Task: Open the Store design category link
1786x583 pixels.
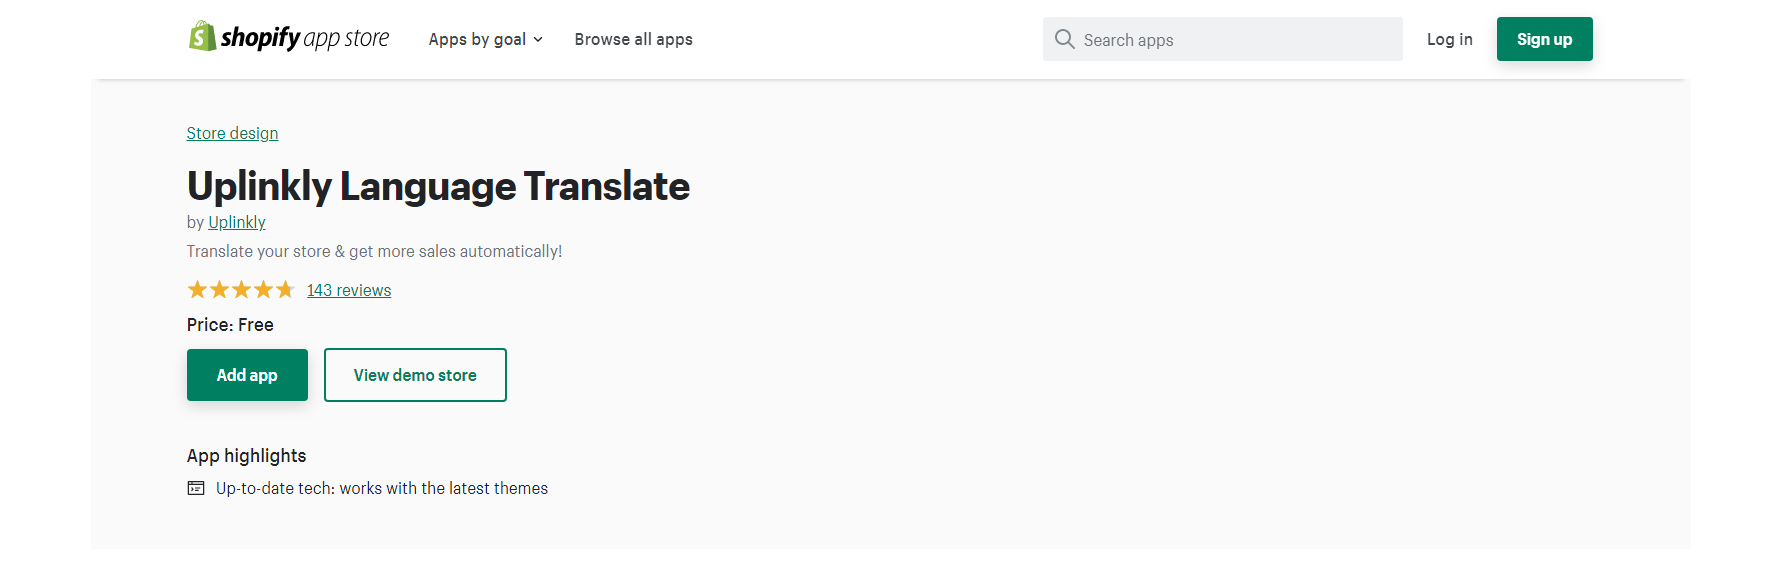Action: click(232, 133)
